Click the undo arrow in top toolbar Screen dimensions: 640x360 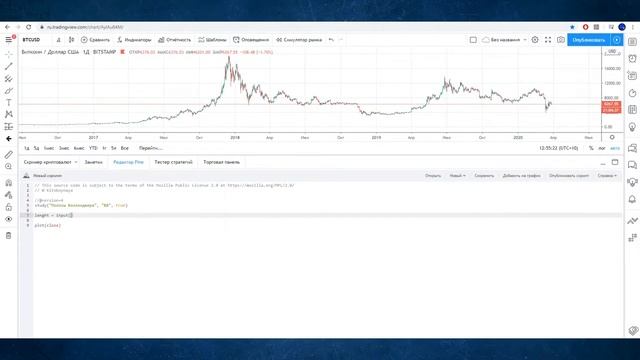coord(331,40)
